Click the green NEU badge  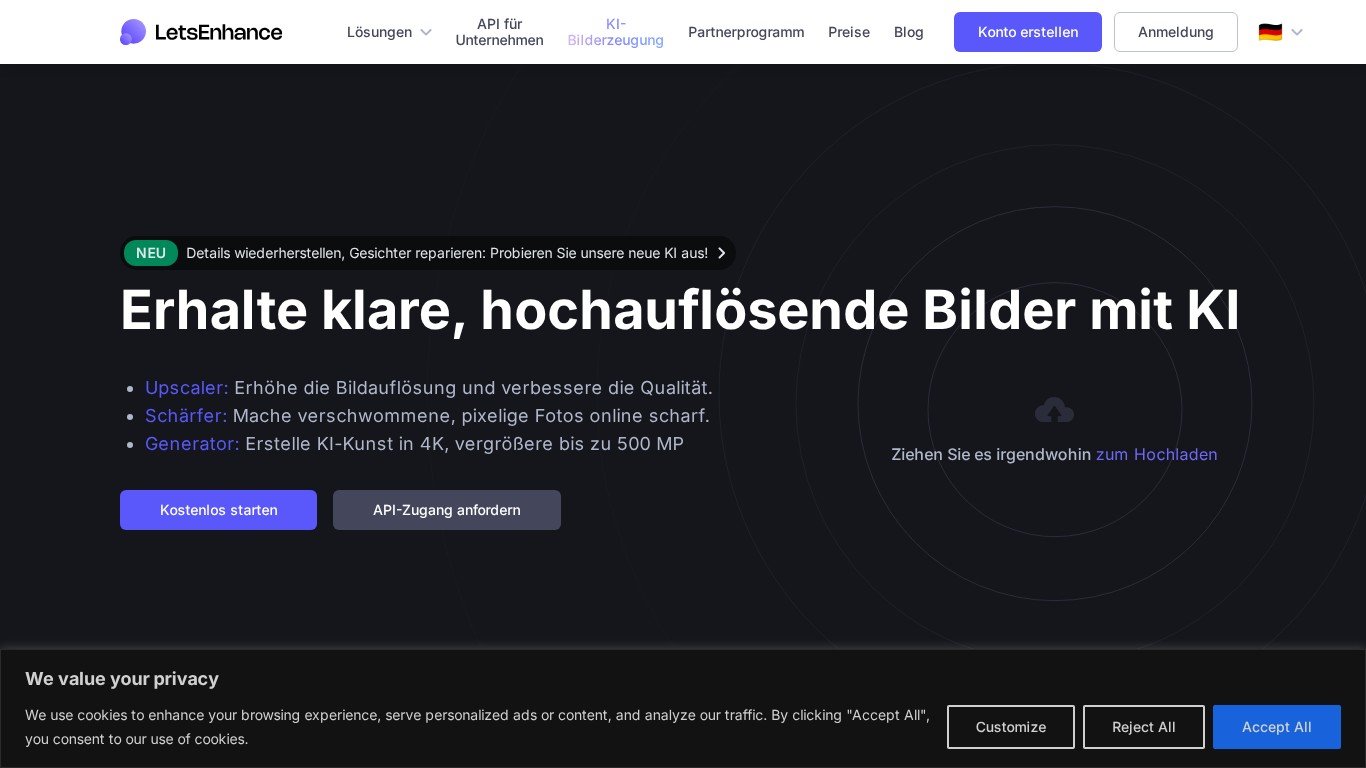click(x=151, y=253)
